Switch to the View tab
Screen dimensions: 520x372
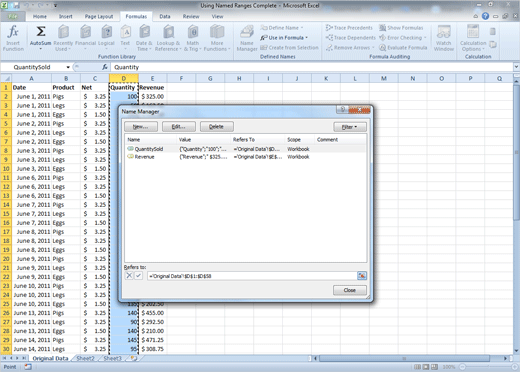coord(217,16)
